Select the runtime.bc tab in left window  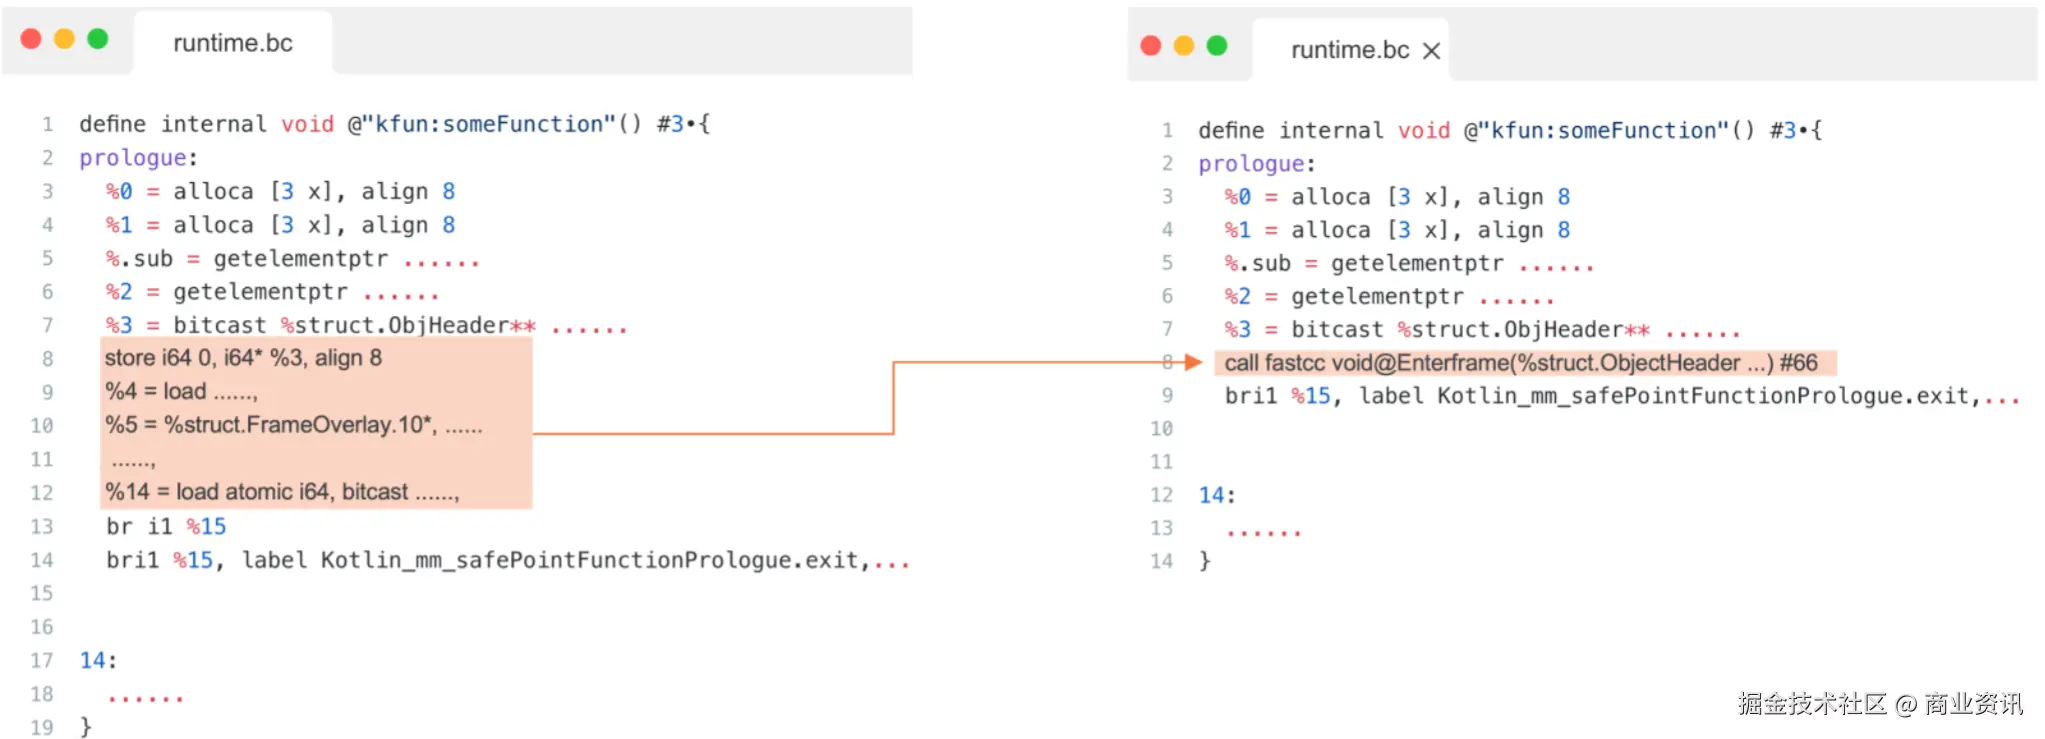point(233,43)
